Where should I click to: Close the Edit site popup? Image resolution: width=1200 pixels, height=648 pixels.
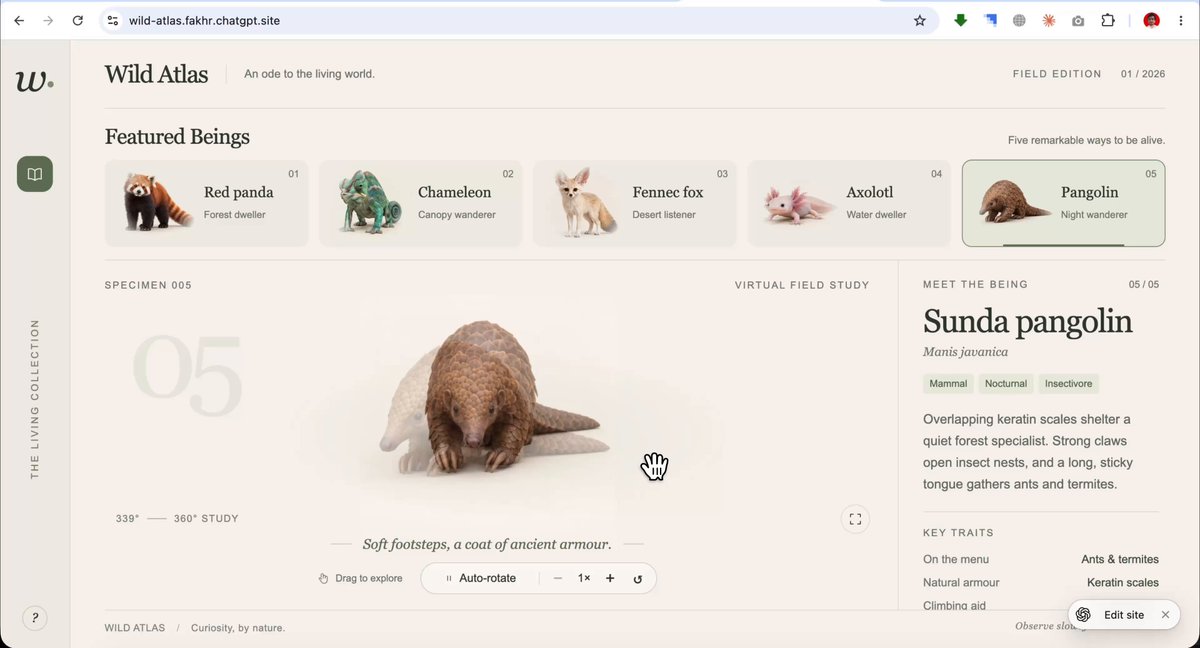(x=1165, y=615)
